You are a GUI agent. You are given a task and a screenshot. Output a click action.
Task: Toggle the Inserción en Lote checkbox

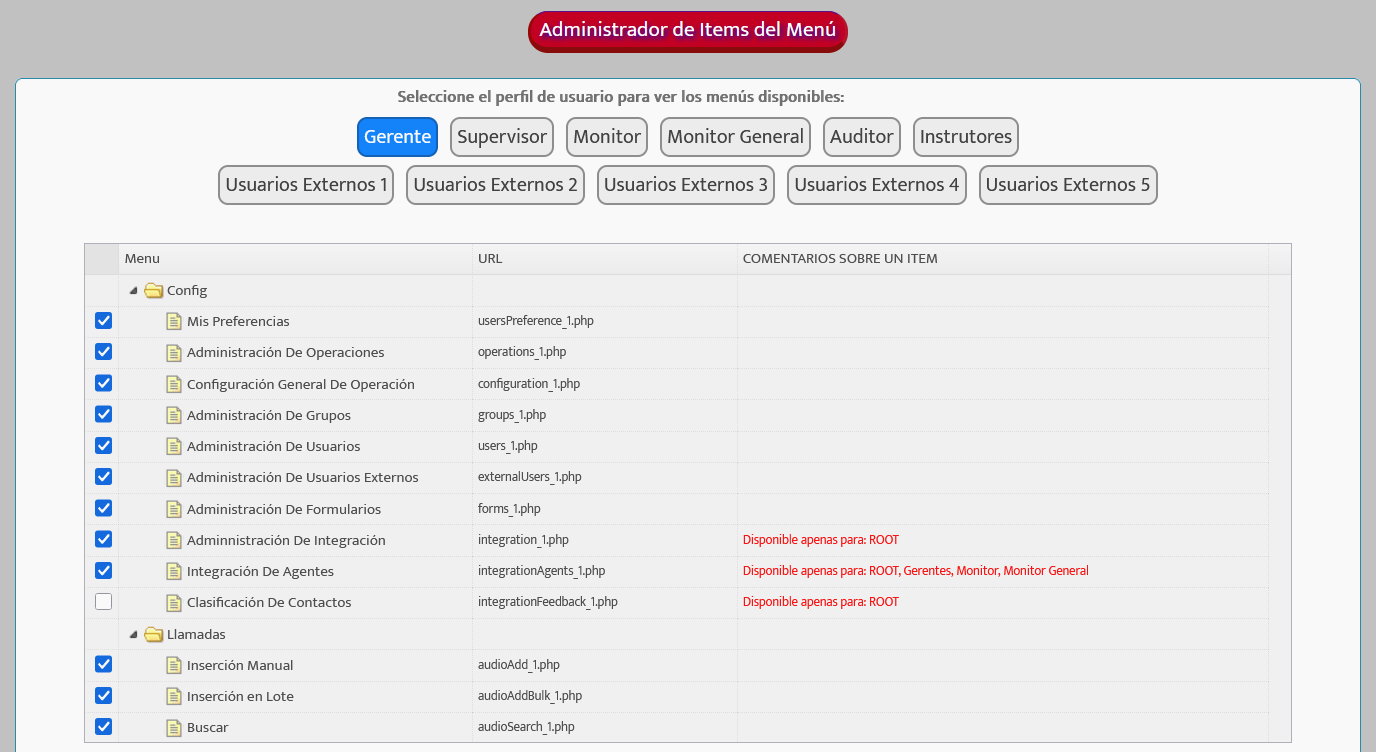pyautogui.click(x=103, y=696)
